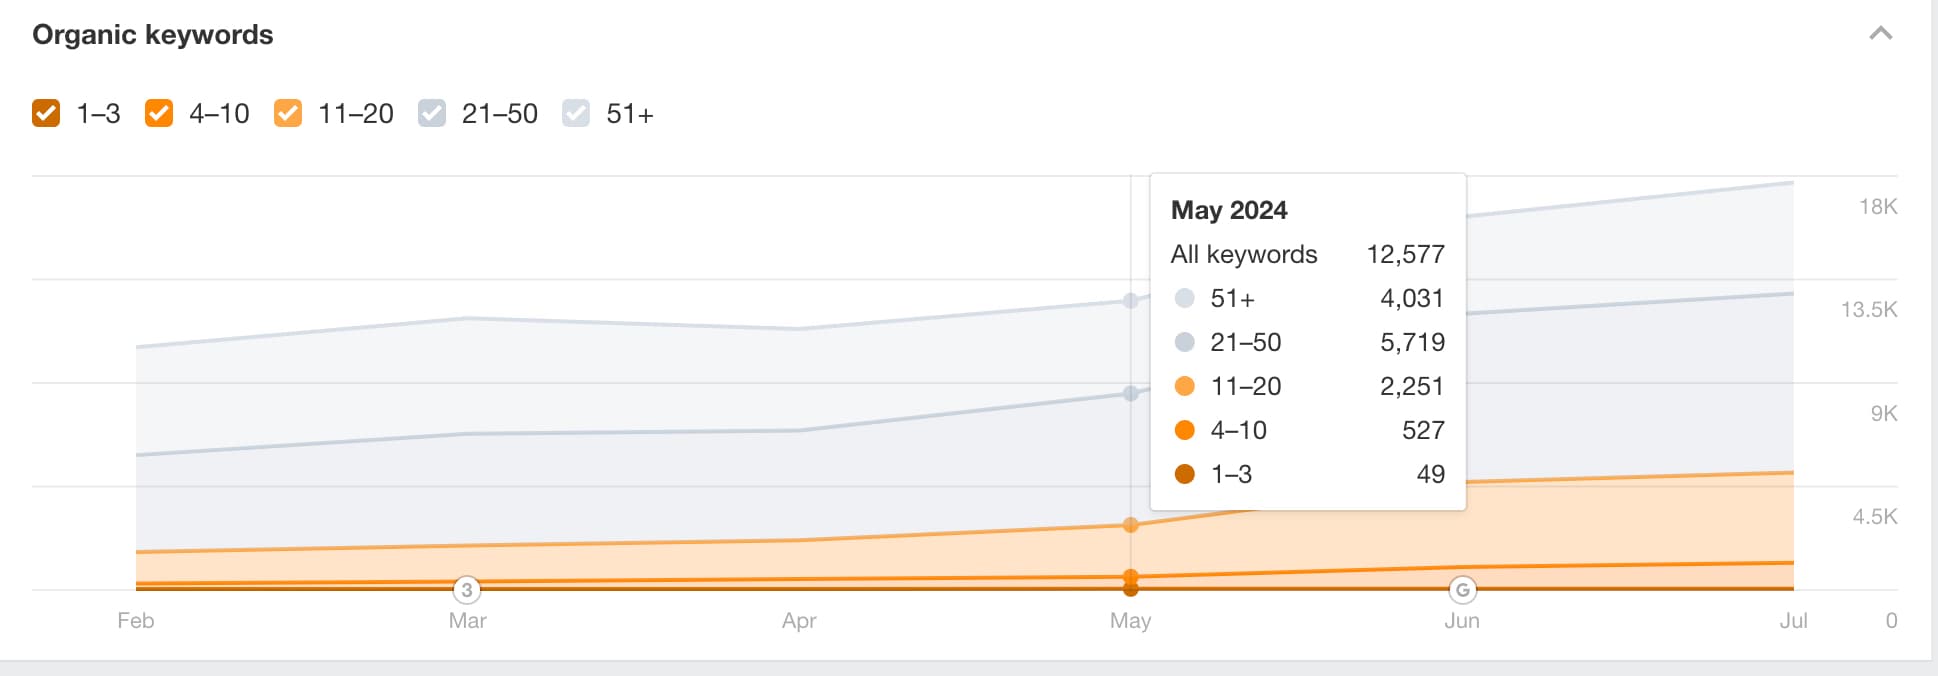Toggle the 21–50 positions checkbox
The image size is (1938, 676).
coord(432,114)
